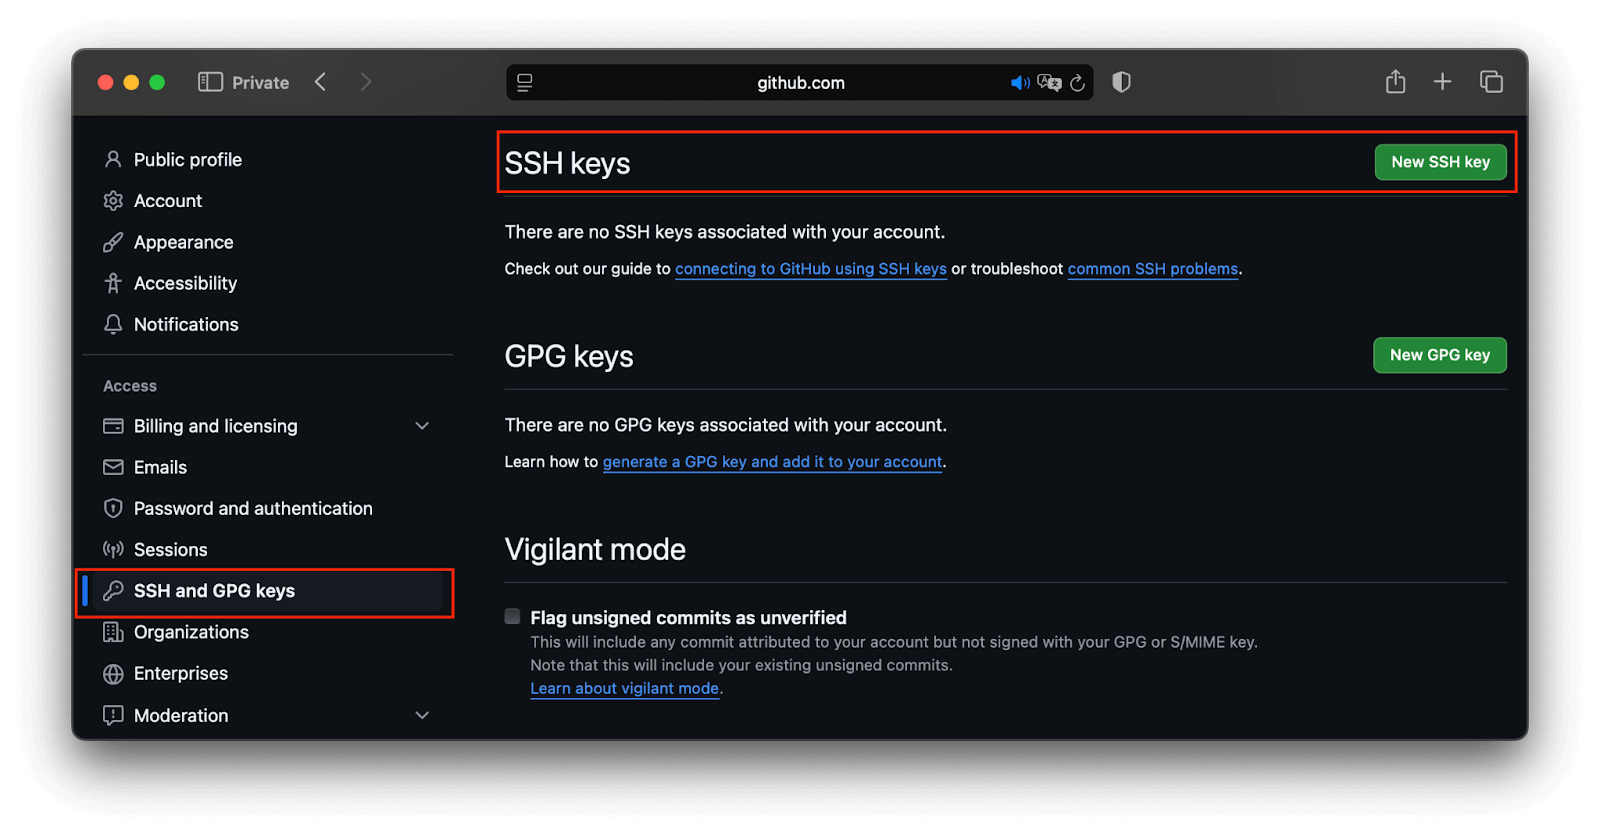Click the Emails envelope icon
The width and height of the screenshot is (1600, 835).
(113, 467)
